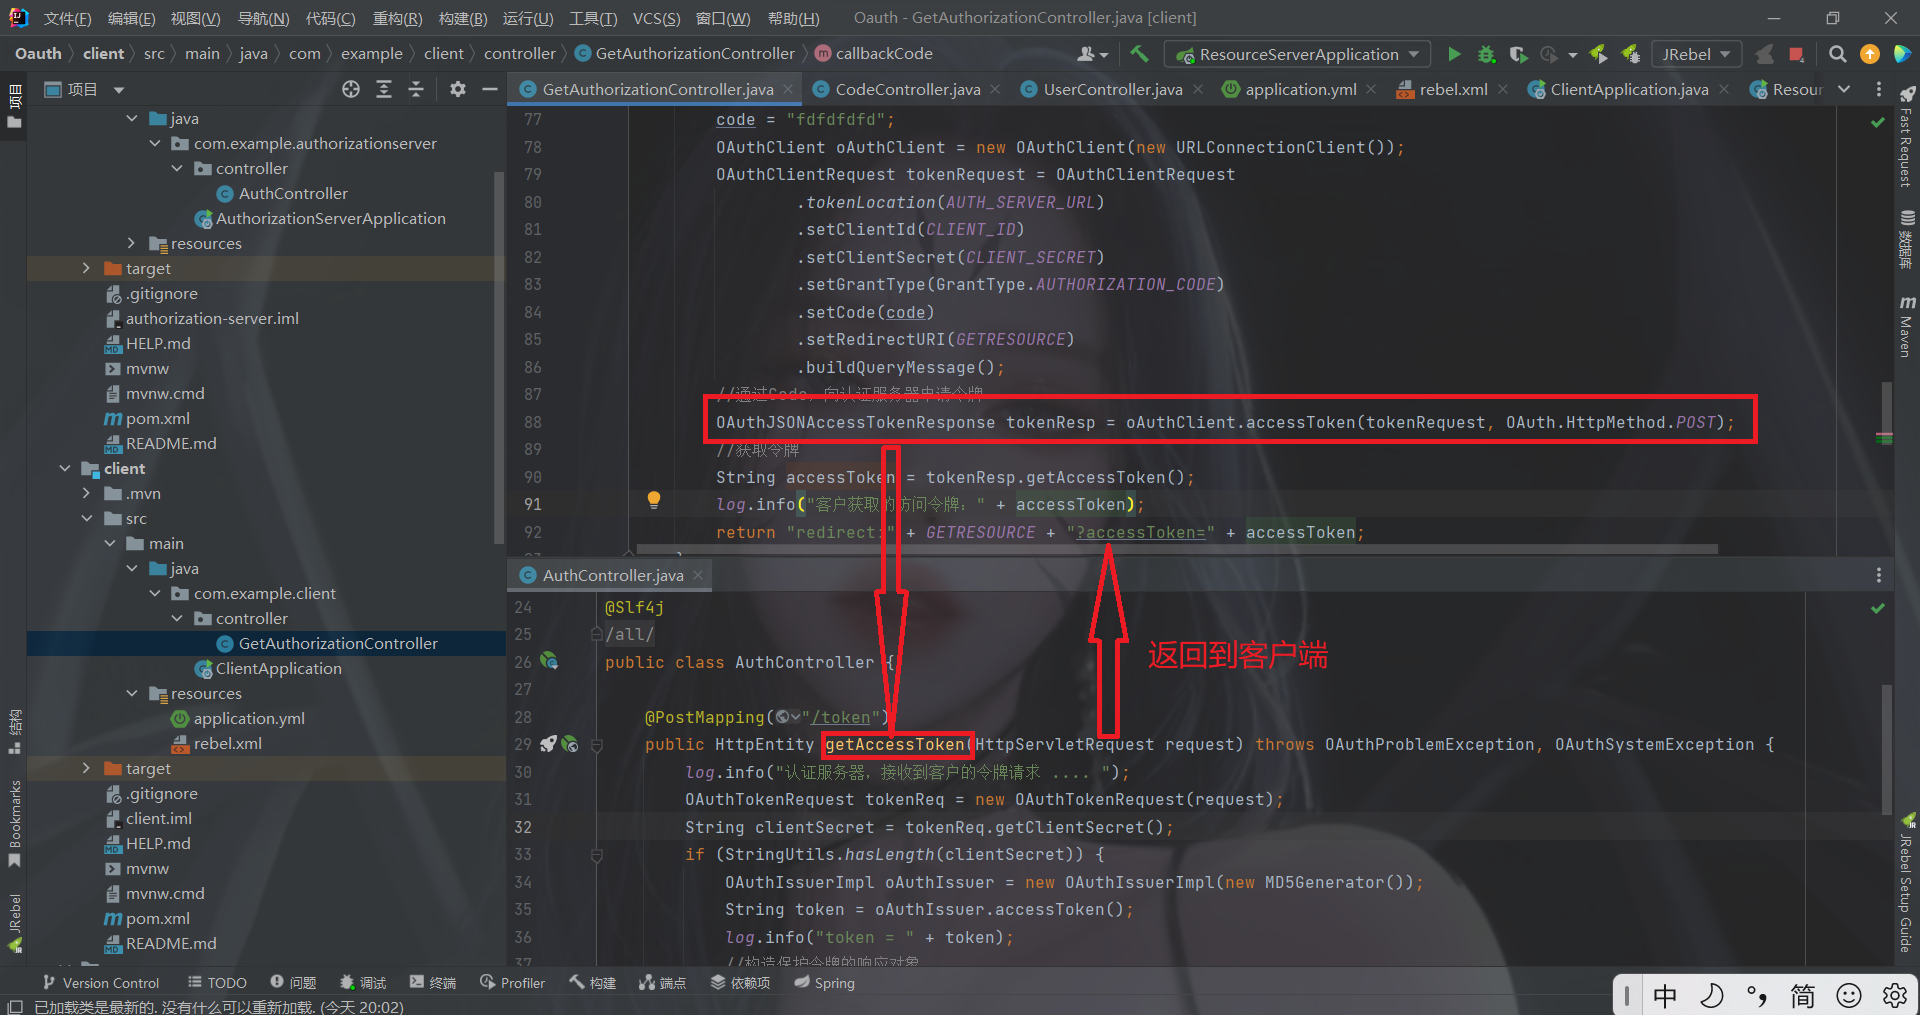Expand the resources folder under authorizationserver

pos(131,243)
